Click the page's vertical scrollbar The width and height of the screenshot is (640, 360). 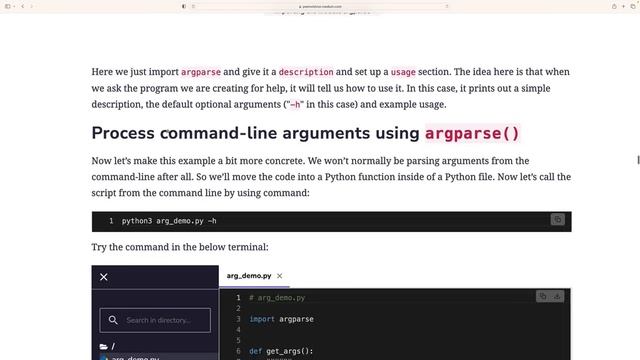point(638,160)
